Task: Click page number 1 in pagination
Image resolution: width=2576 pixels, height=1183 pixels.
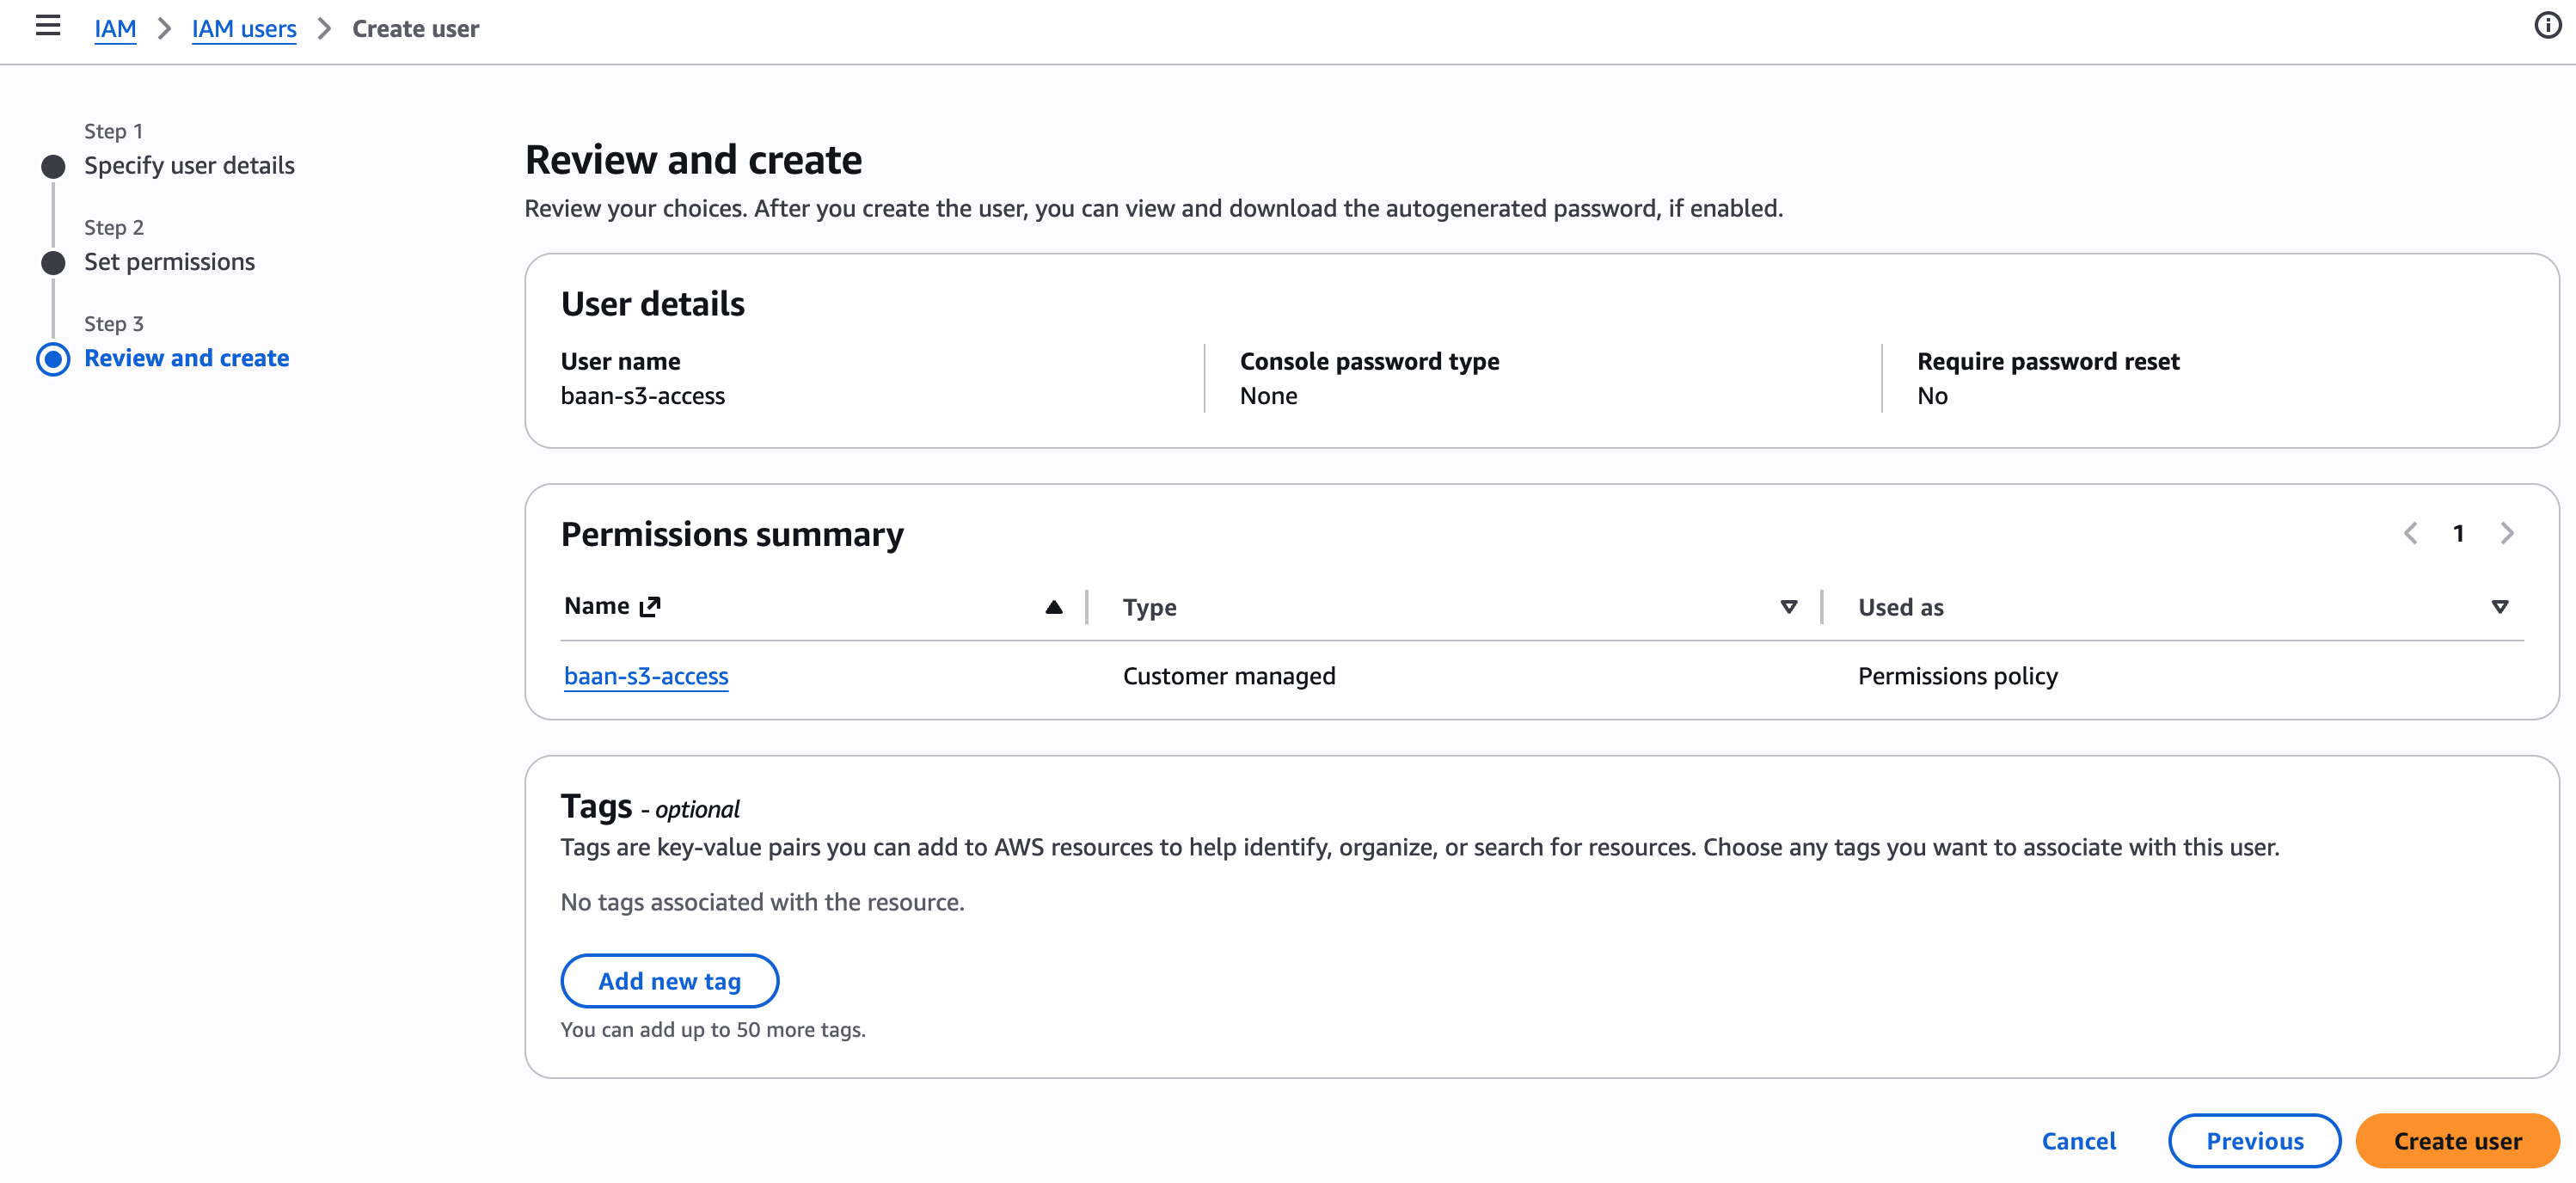Action: pyautogui.click(x=2458, y=533)
